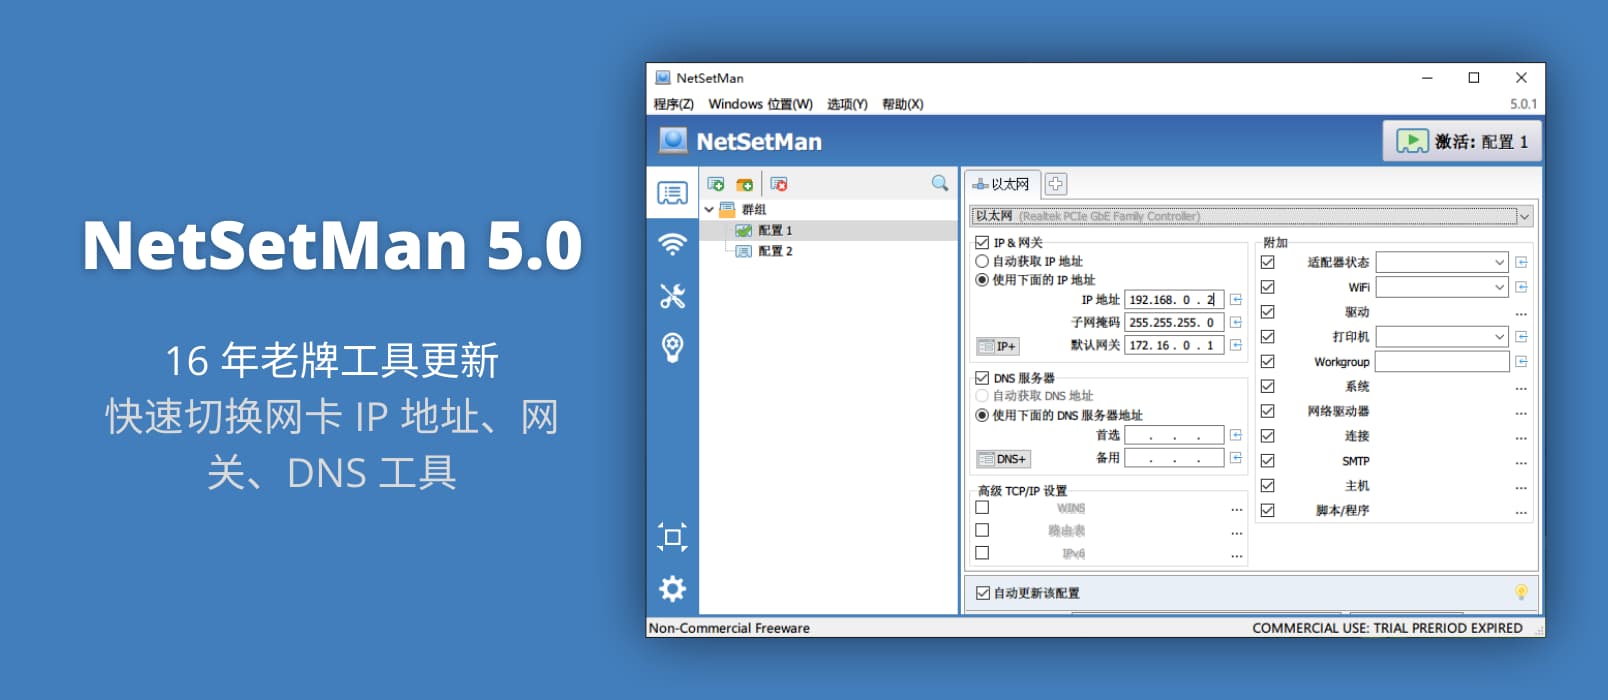Collapse the 群组 tree group
The image size is (1608, 700).
[x=709, y=209]
